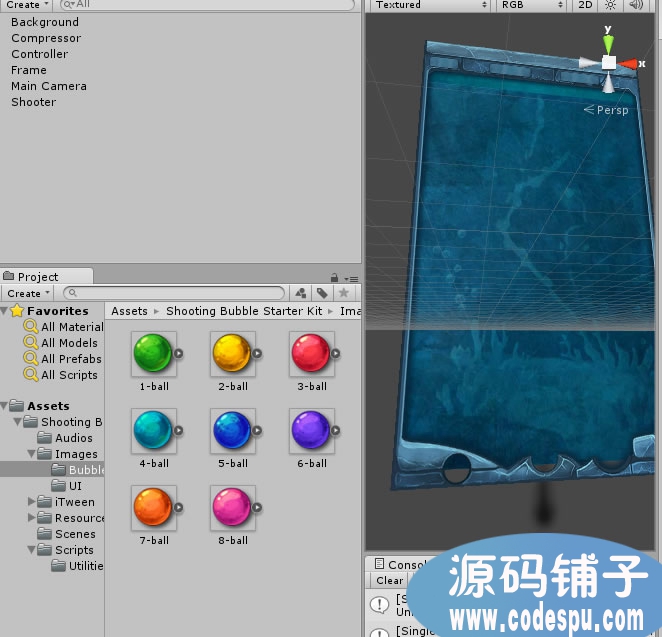Select All Scripts favorite search
Screen dimensions: 662x637
click(61, 375)
